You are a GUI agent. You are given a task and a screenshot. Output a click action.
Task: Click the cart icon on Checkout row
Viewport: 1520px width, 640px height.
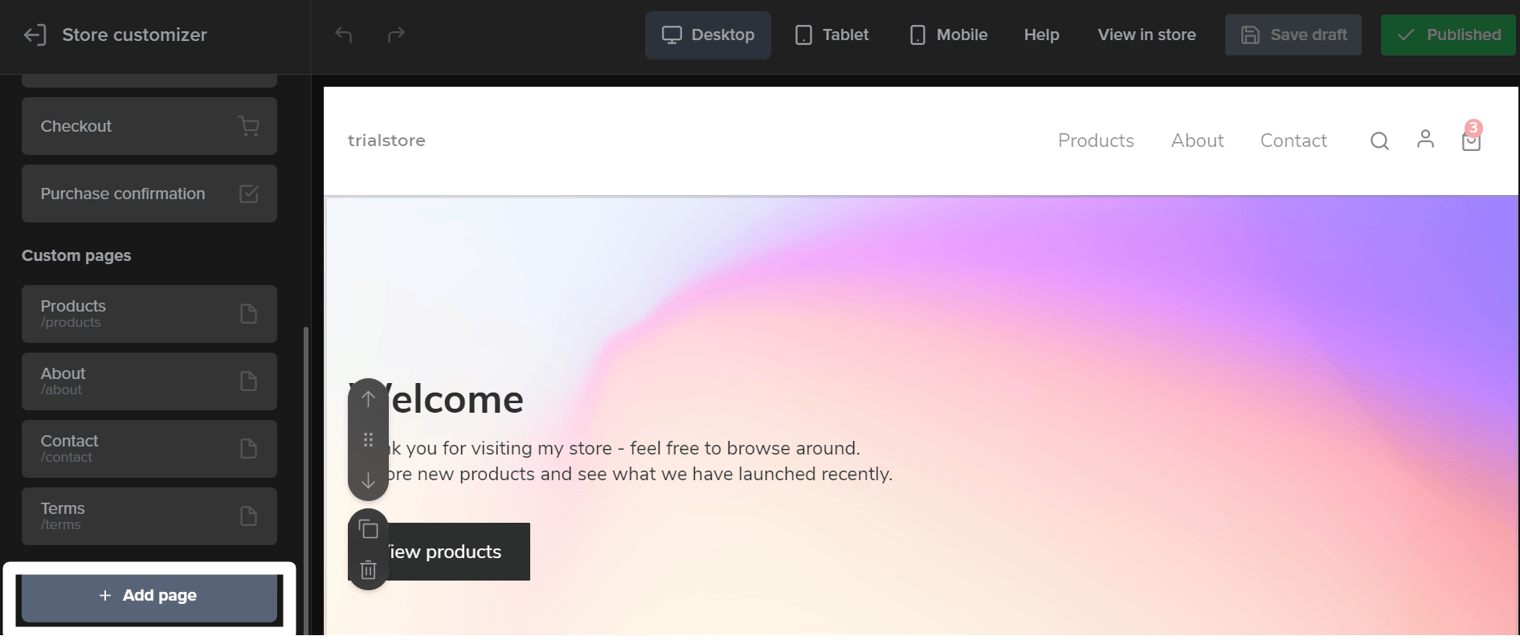click(249, 126)
